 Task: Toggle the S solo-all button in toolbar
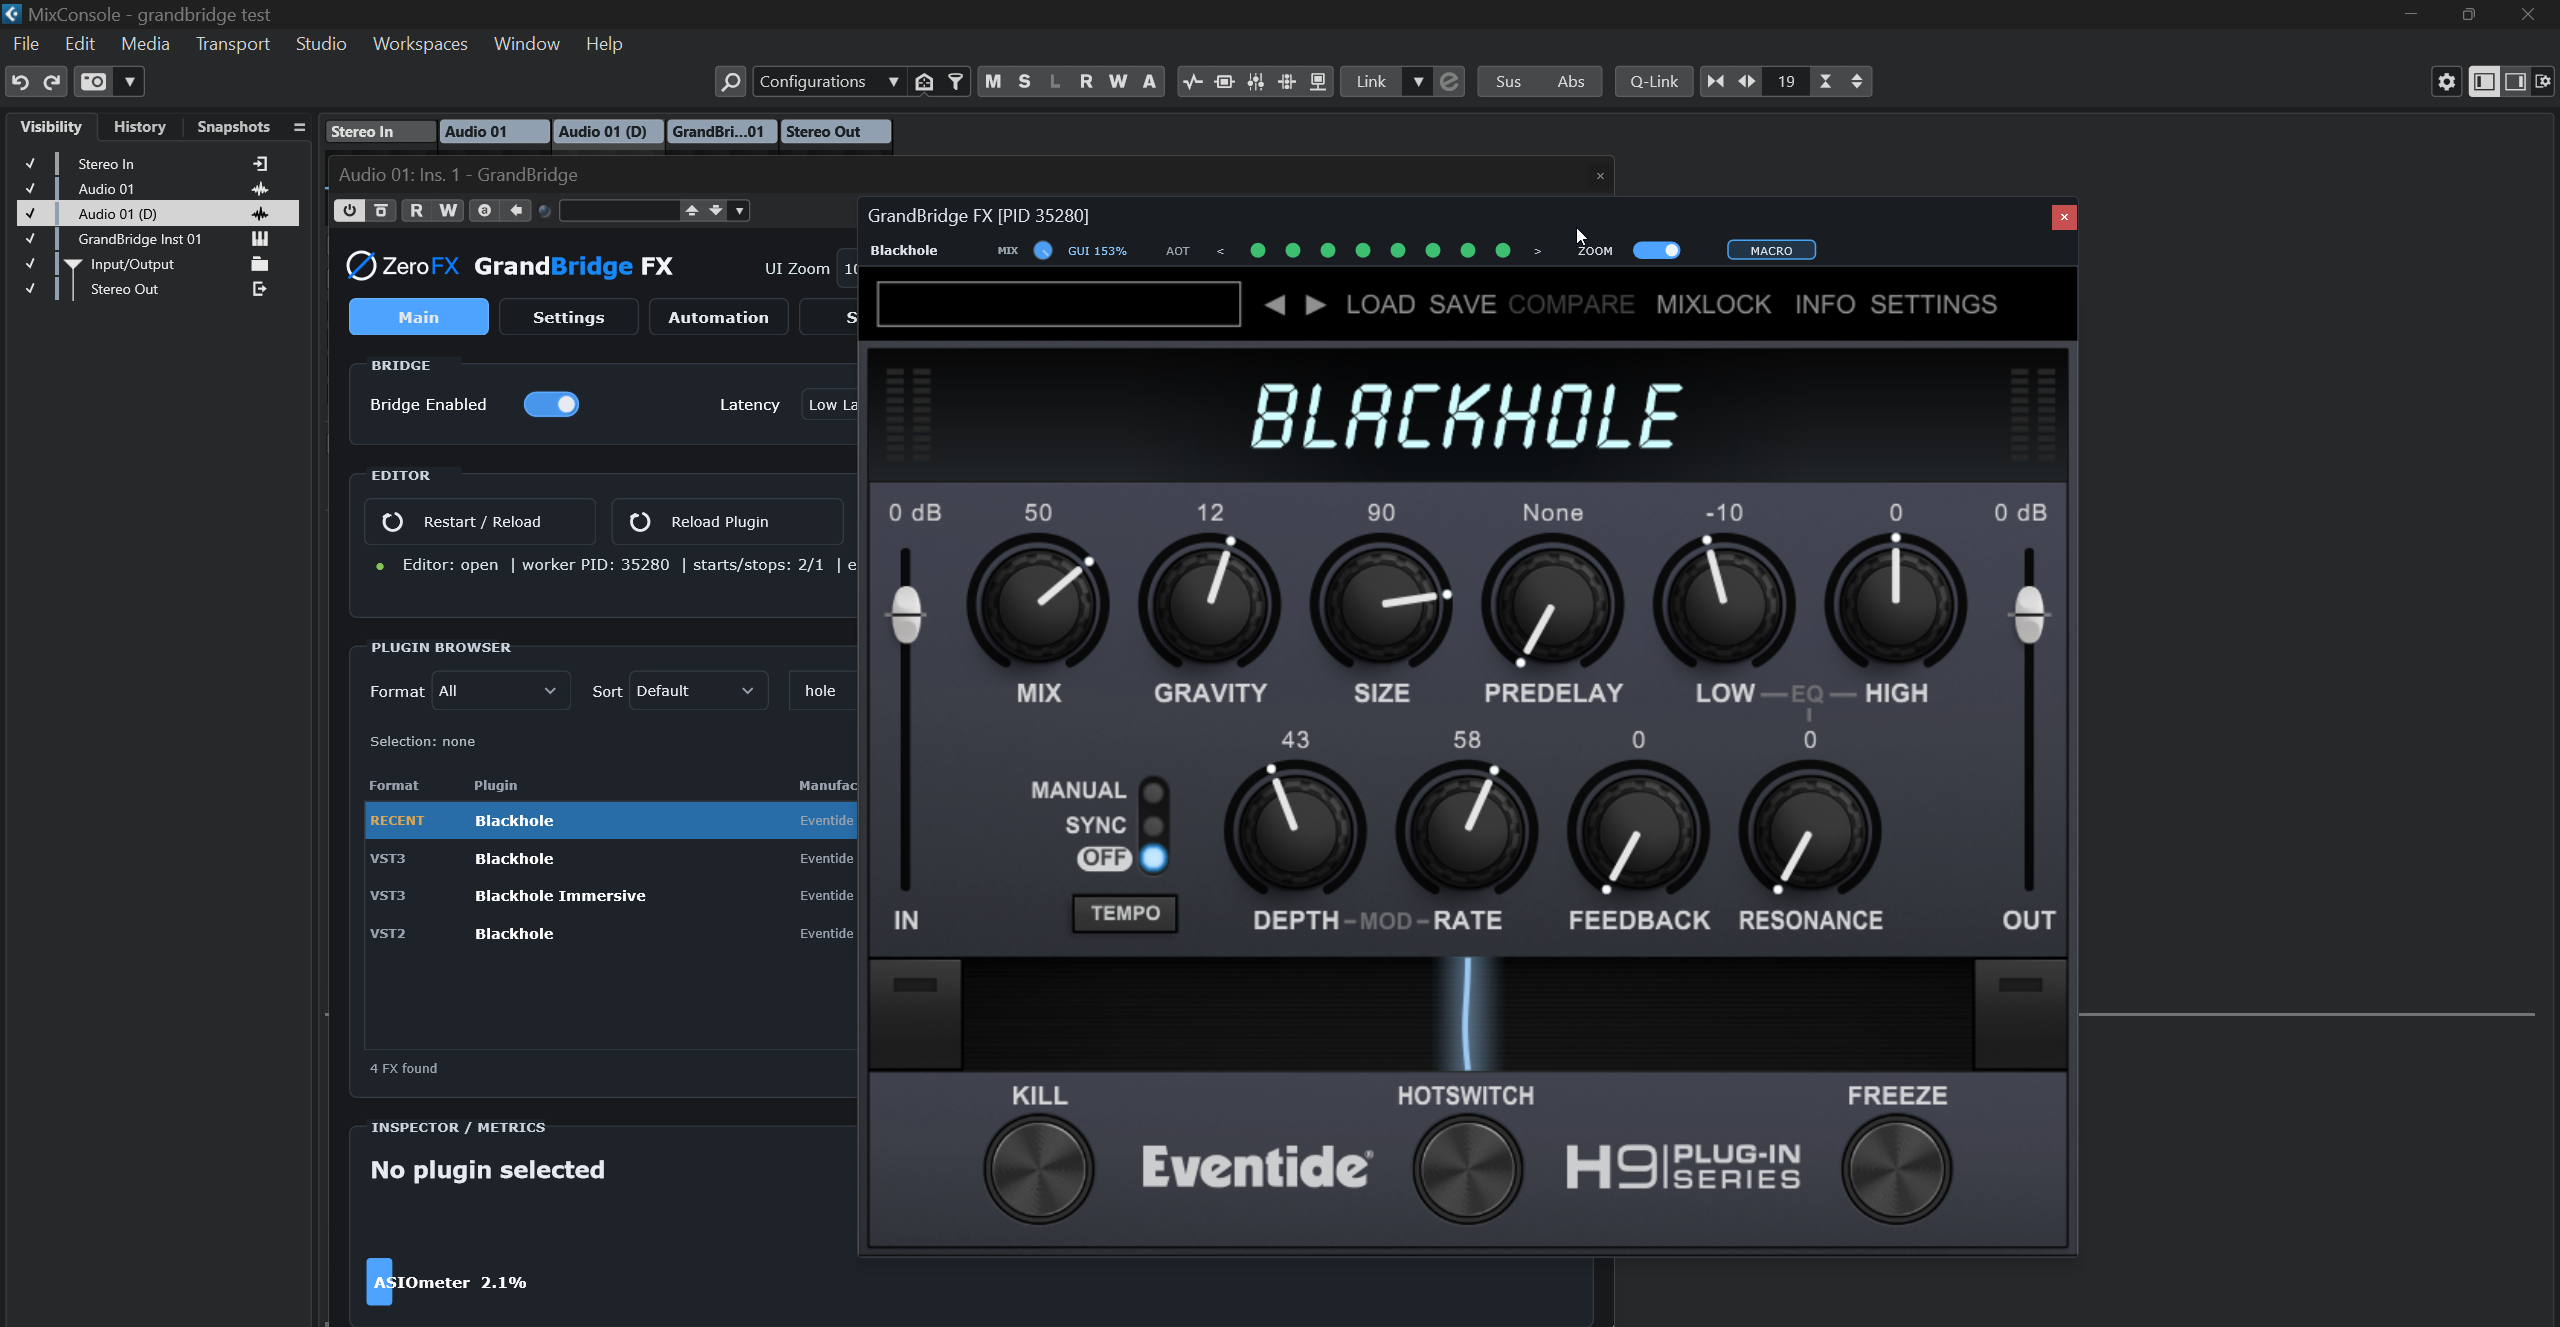[x=1024, y=82]
